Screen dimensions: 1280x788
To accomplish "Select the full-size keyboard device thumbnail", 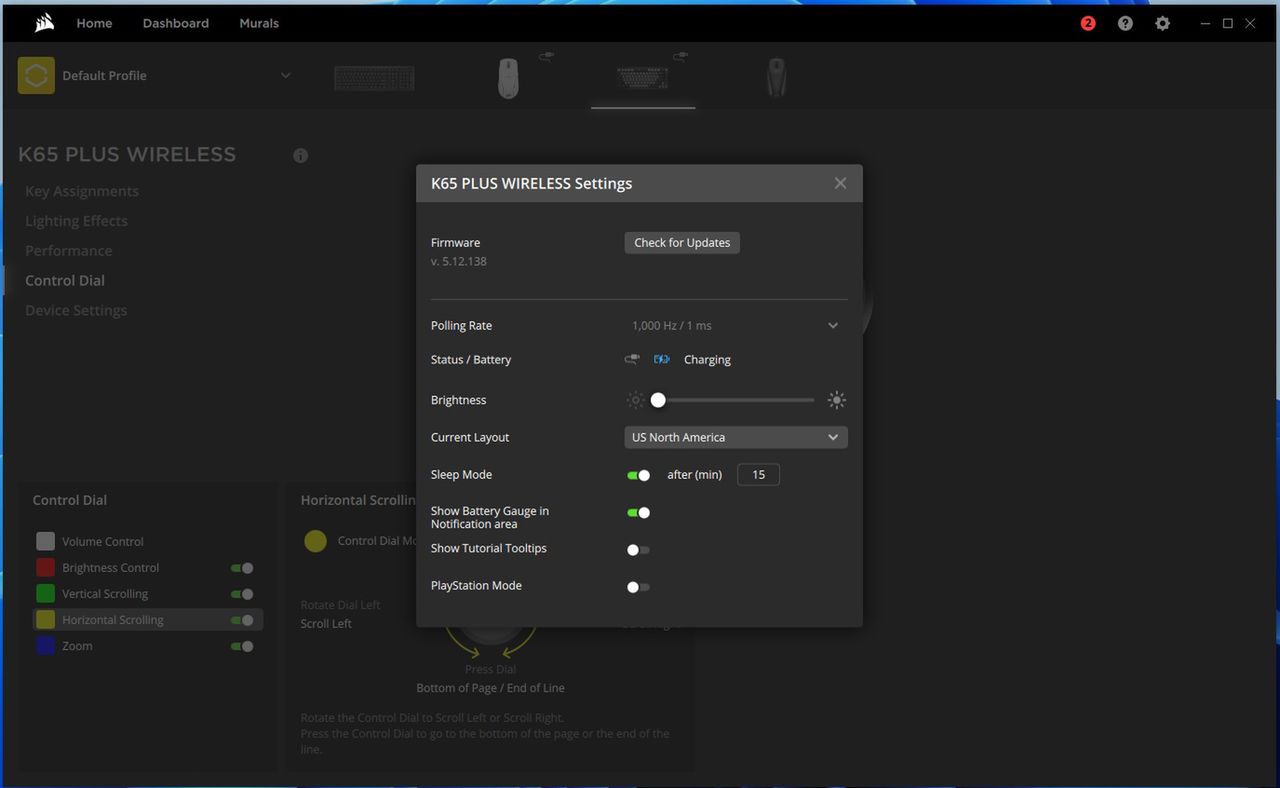I will [x=374, y=78].
